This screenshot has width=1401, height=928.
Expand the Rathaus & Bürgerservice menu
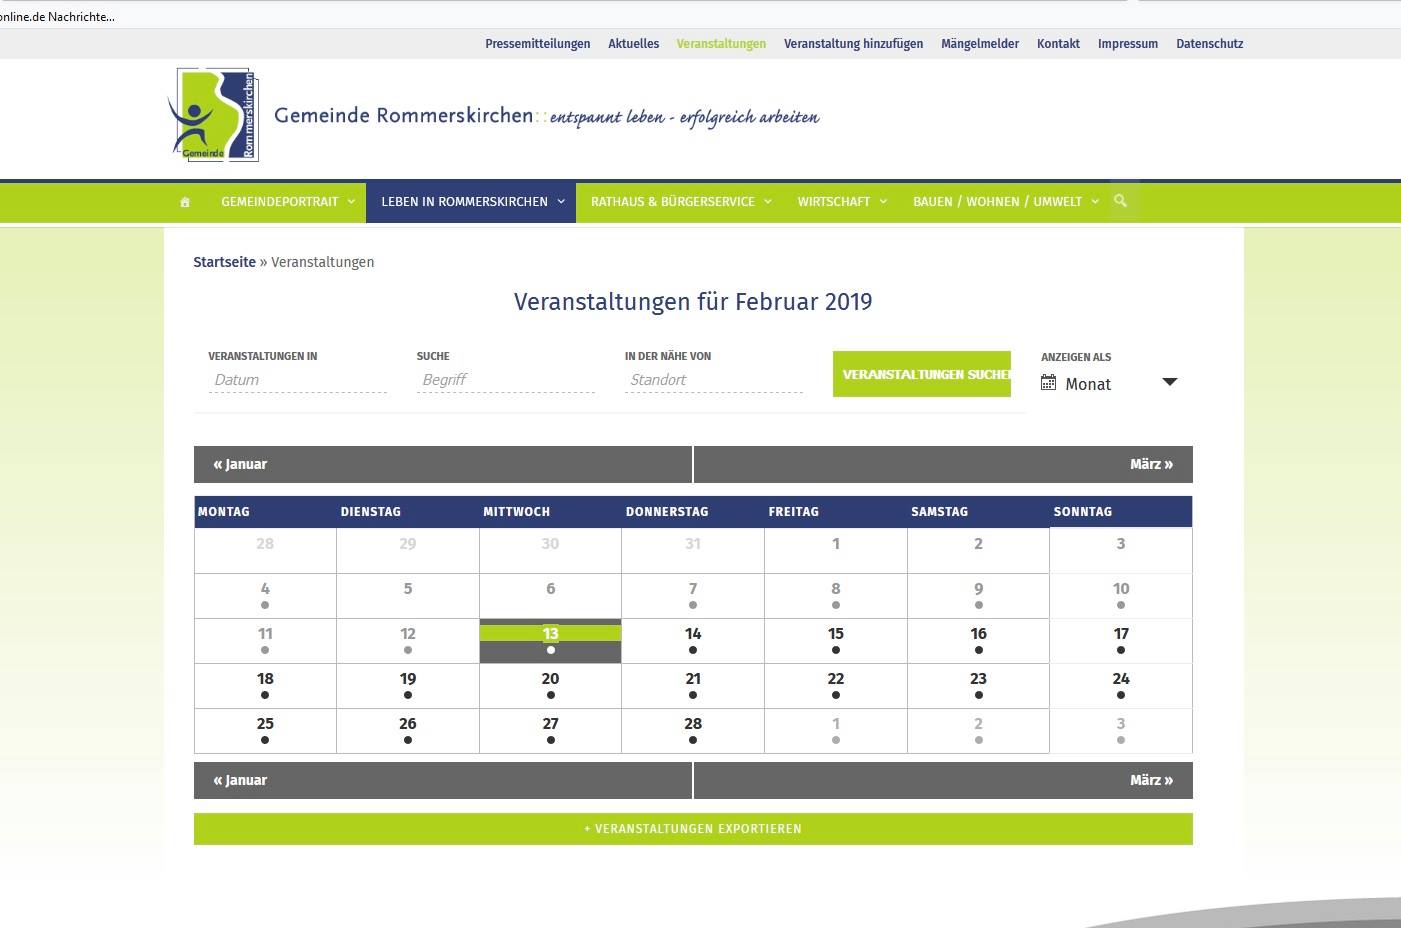coord(680,202)
